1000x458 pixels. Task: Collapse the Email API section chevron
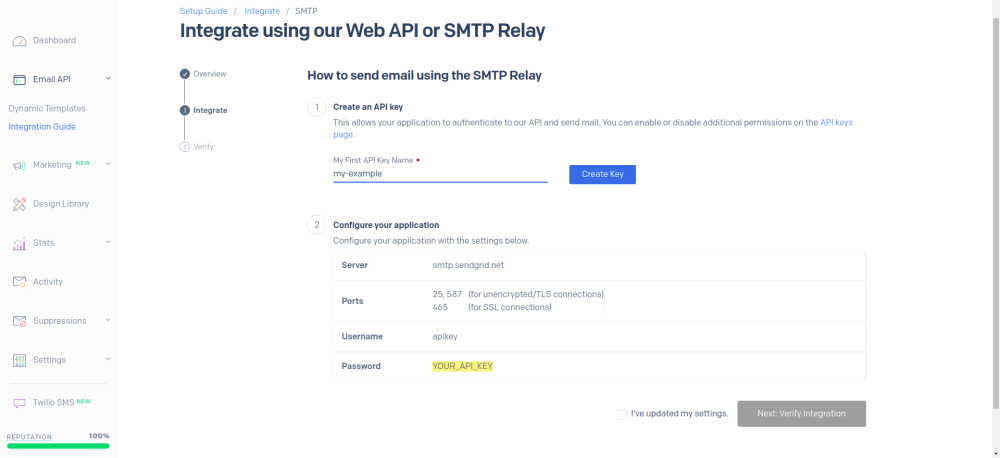pos(107,79)
